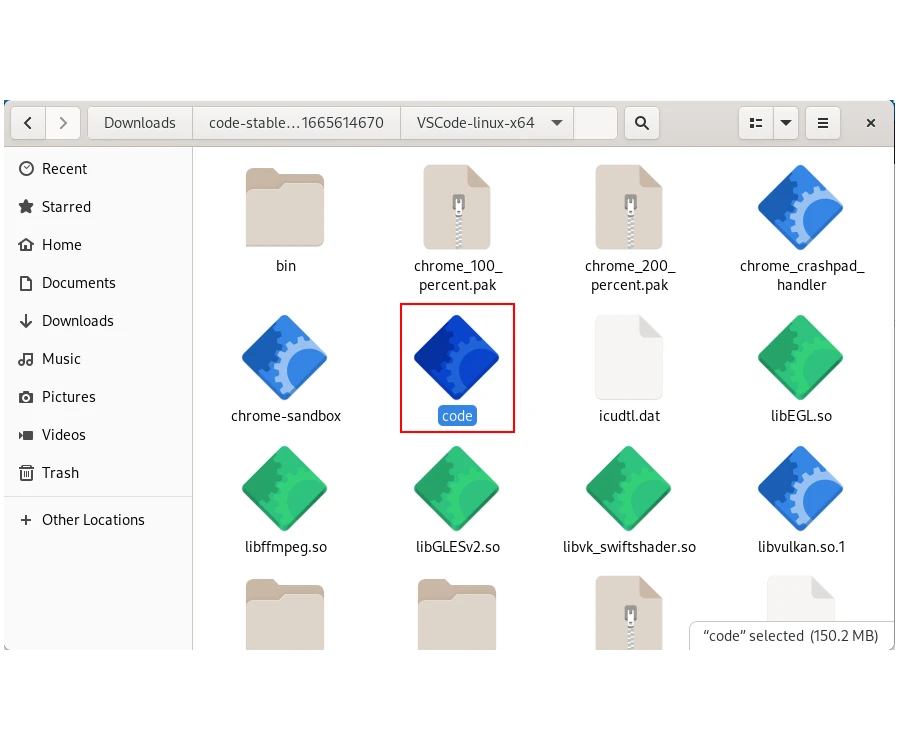Click the forward navigation arrow
900x736 pixels.
[x=63, y=123]
